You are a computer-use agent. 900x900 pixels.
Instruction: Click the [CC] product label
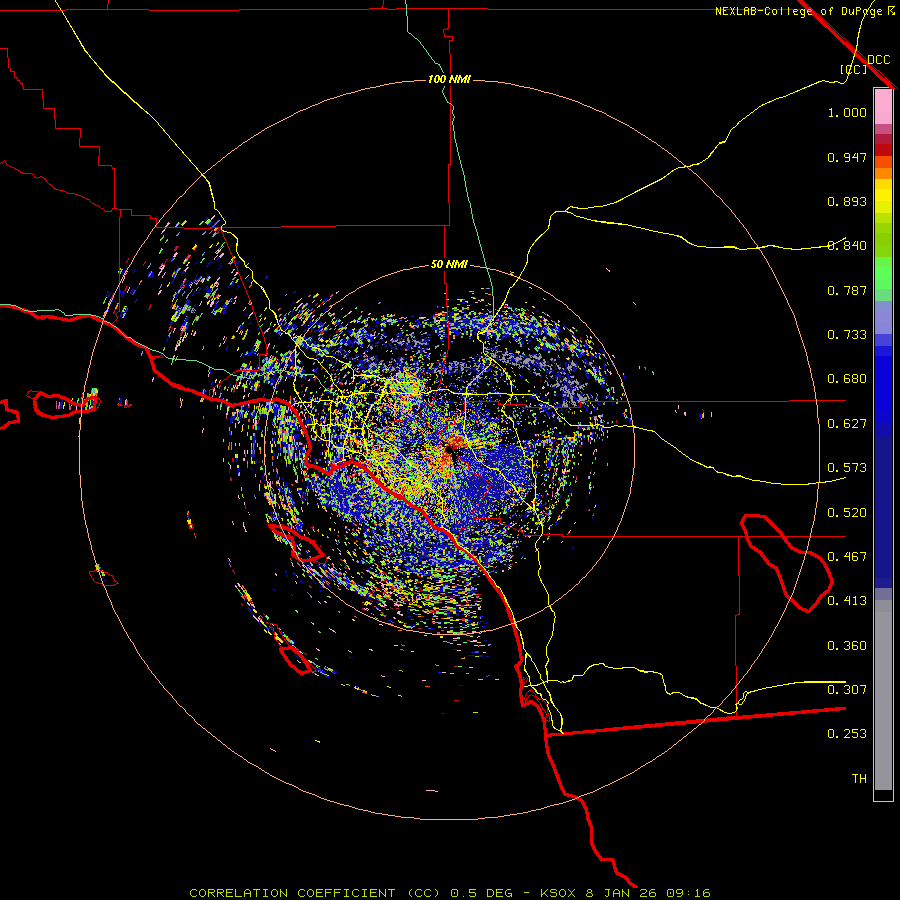tap(853, 69)
